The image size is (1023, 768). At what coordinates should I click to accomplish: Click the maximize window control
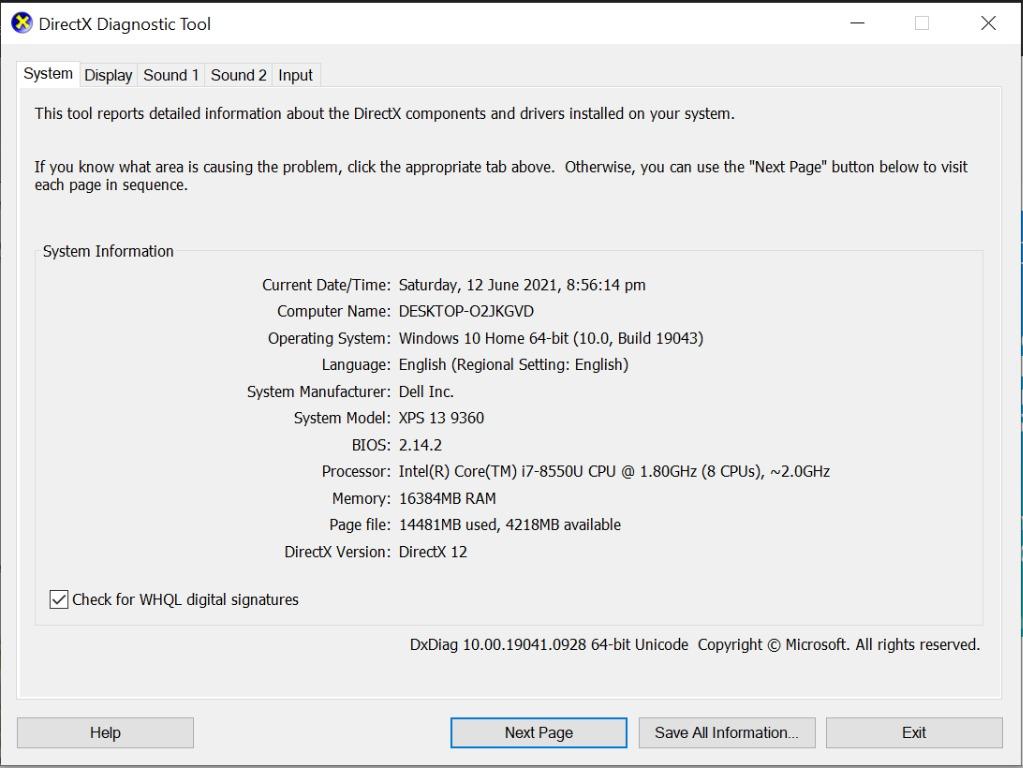click(x=921, y=22)
